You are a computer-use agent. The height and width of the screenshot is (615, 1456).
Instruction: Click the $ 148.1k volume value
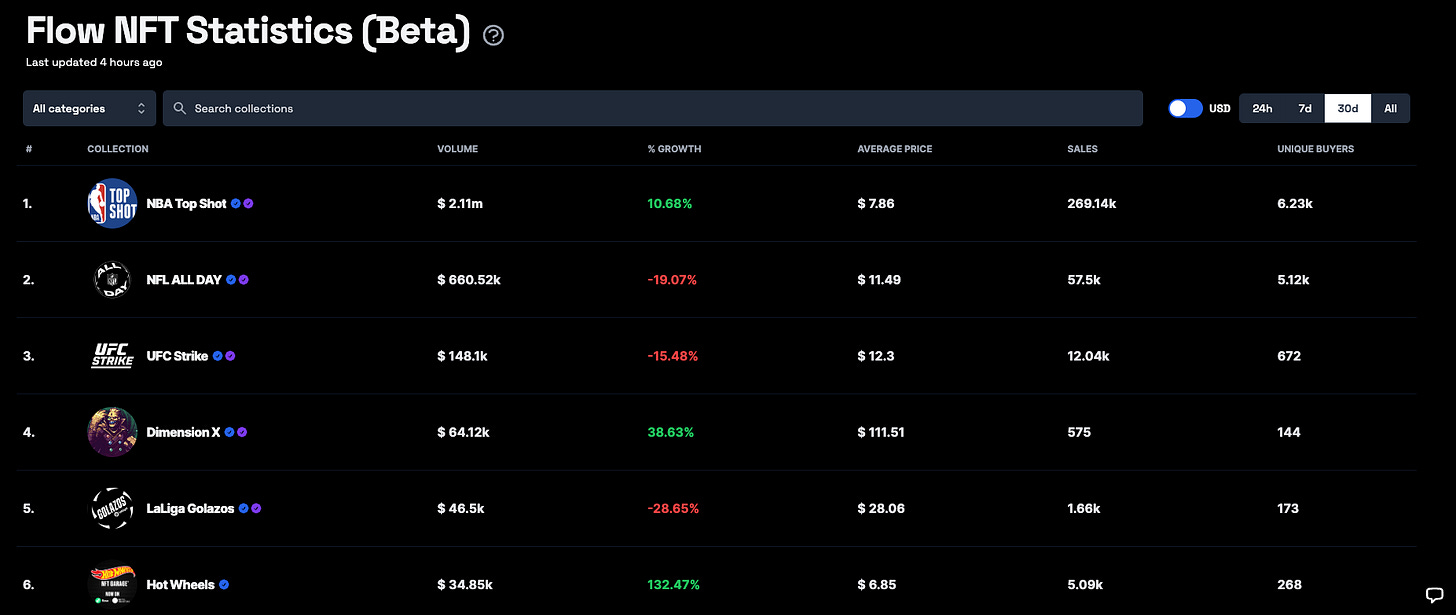(x=462, y=356)
